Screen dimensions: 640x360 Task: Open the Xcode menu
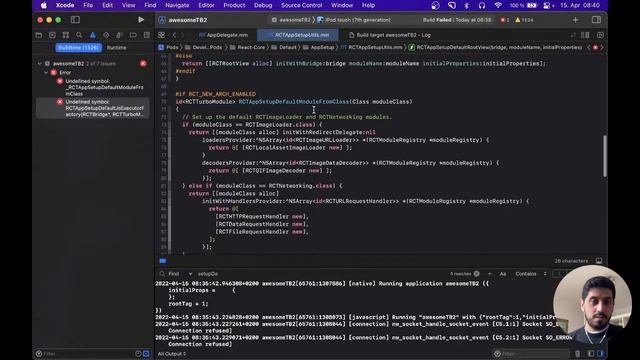click(x=65, y=5)
